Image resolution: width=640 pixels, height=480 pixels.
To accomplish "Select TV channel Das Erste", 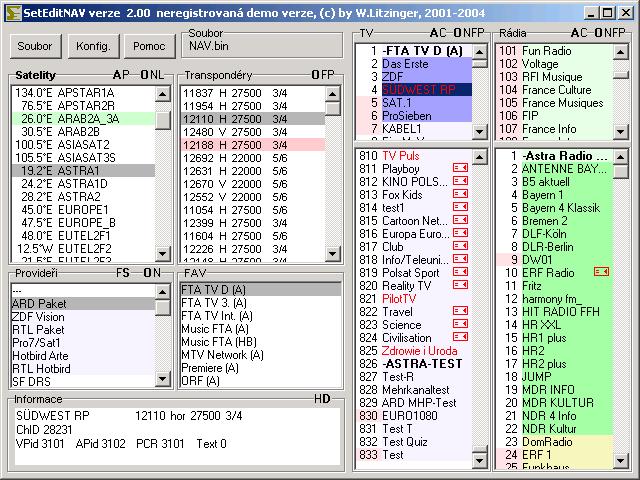I will 414,64.
